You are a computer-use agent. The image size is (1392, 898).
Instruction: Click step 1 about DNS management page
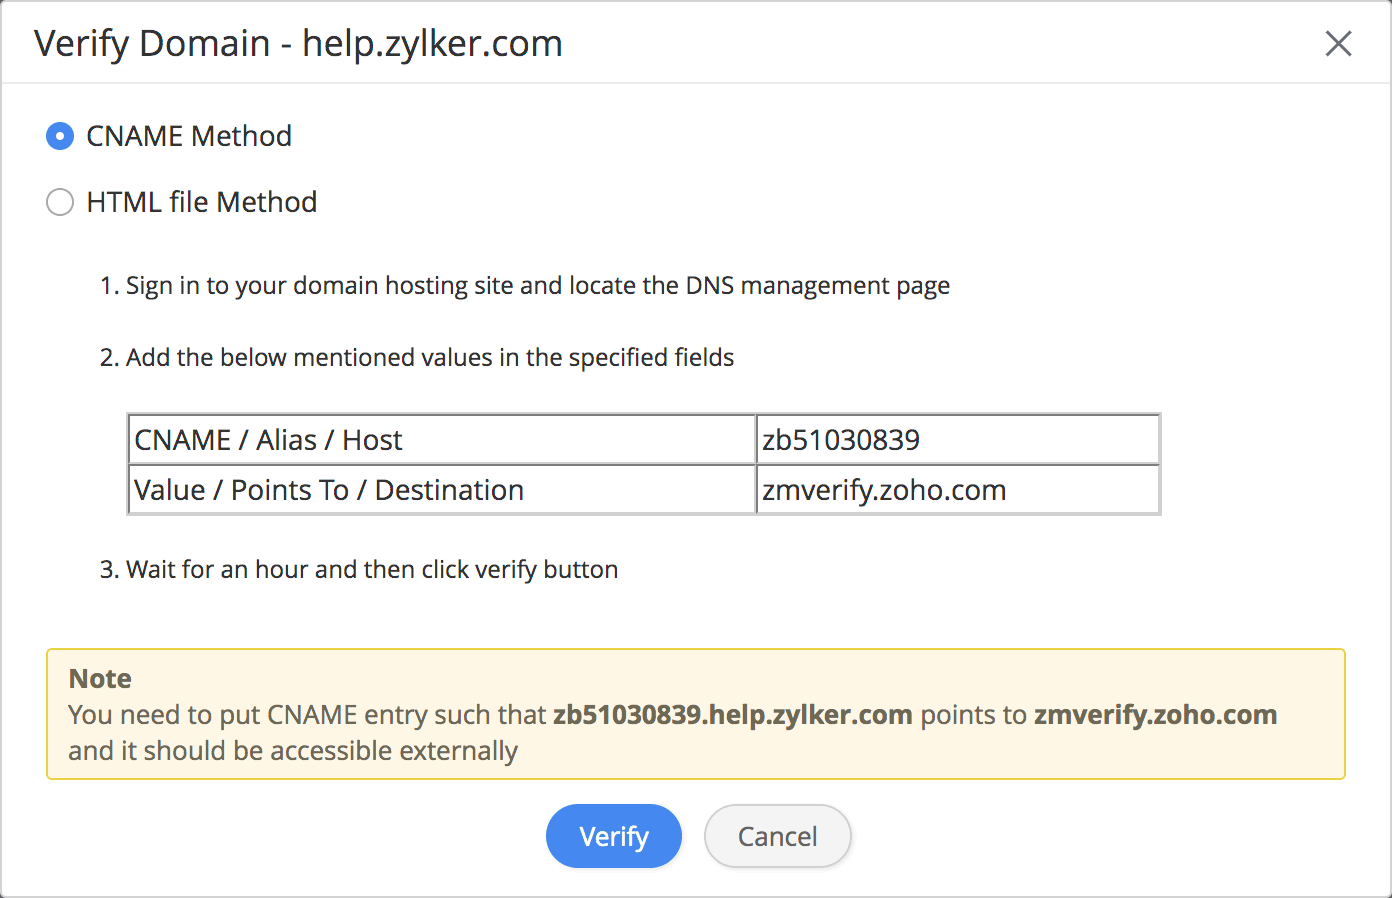coord(525,286)
